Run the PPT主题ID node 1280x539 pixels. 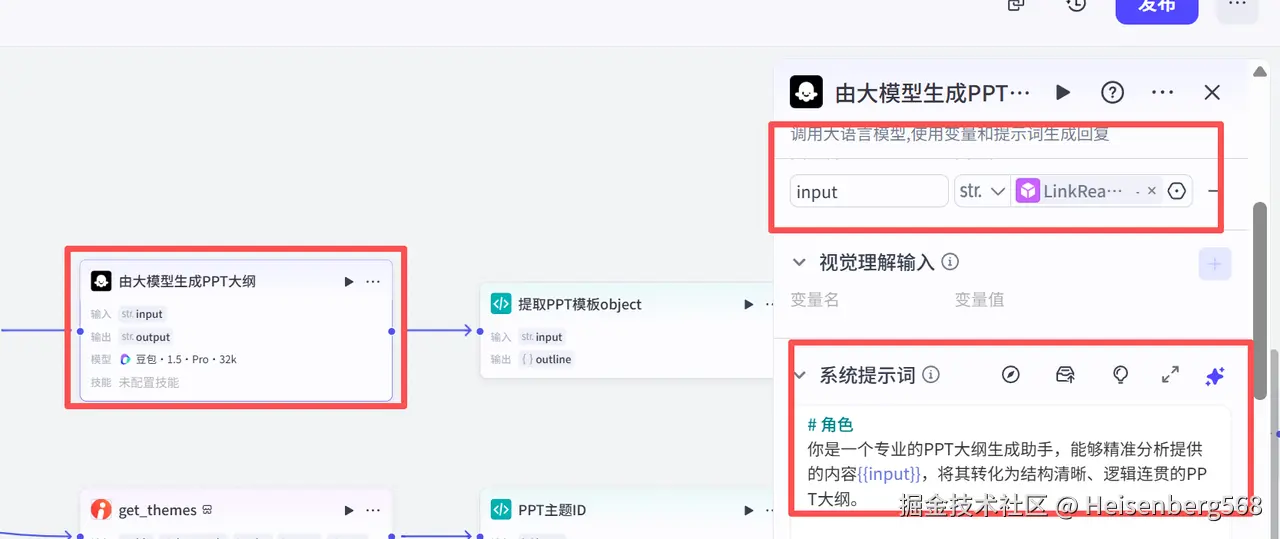(749, 510)
